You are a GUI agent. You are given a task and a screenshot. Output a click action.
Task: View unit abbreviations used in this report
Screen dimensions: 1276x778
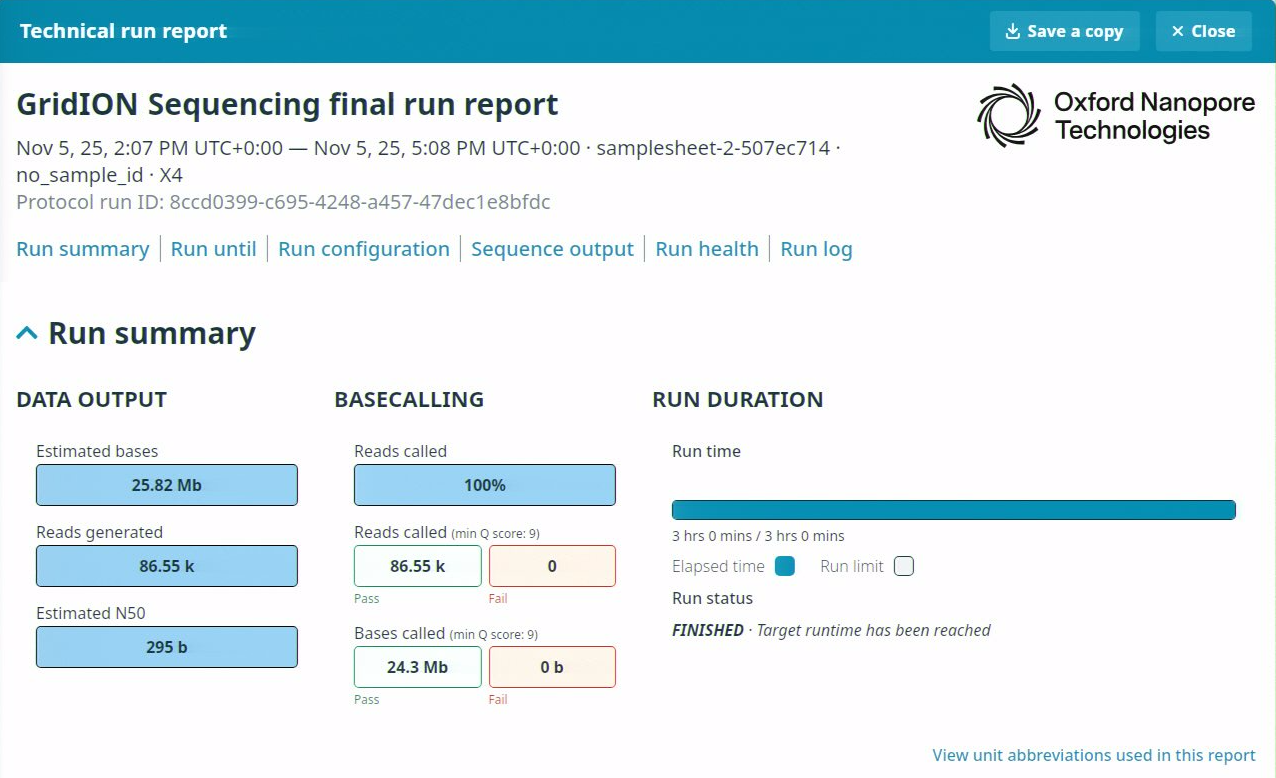1094,755
